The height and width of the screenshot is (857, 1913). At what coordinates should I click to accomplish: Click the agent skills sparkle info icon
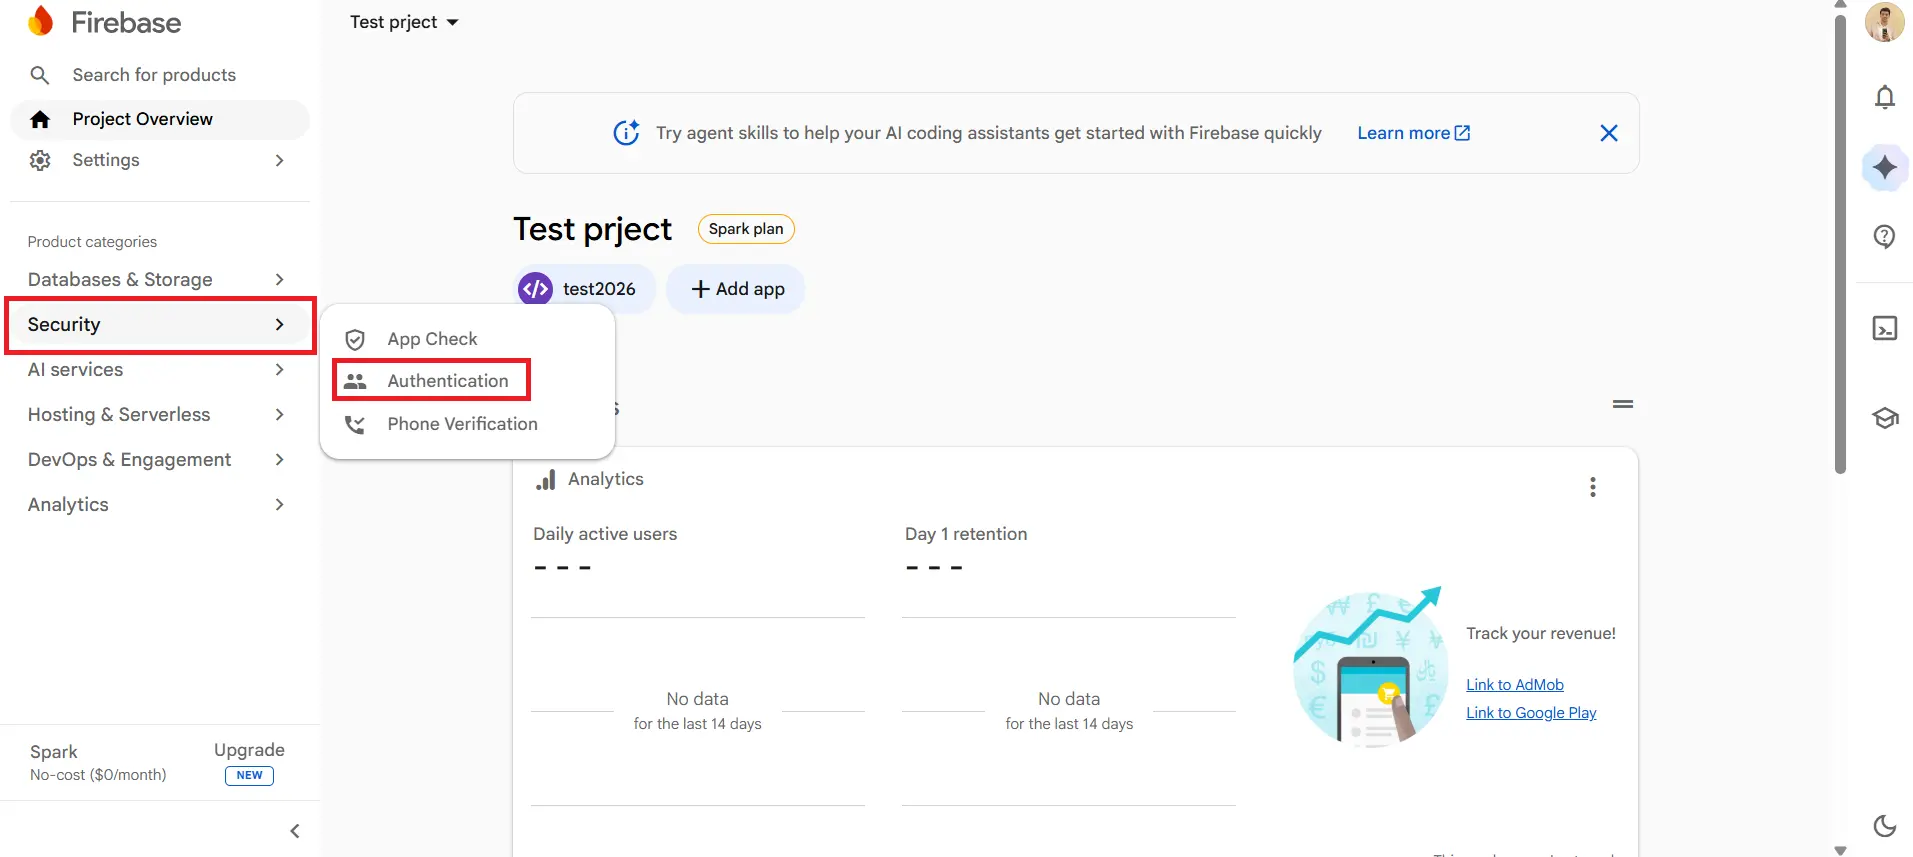pyautogui.click(x=626, y=132)
